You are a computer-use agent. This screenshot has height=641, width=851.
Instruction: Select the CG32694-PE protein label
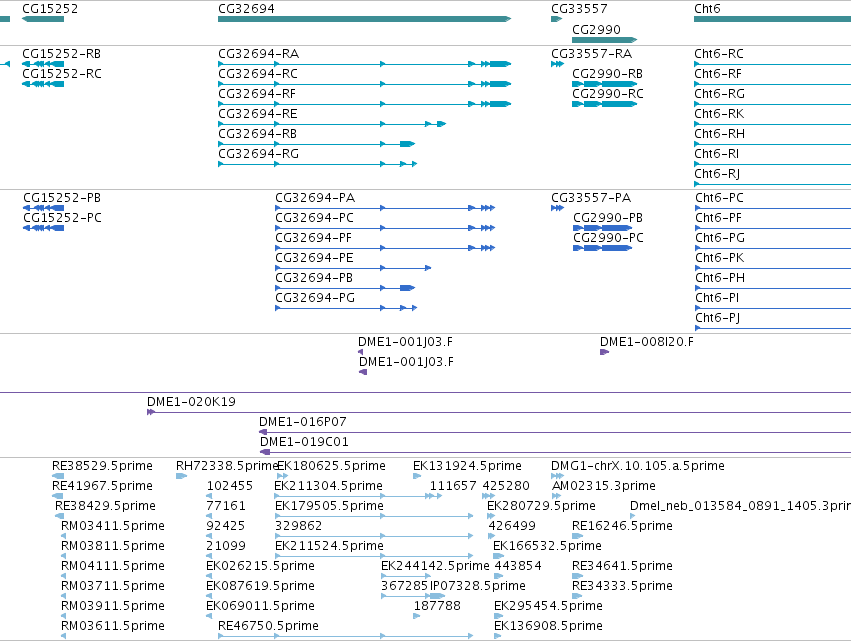314,258
